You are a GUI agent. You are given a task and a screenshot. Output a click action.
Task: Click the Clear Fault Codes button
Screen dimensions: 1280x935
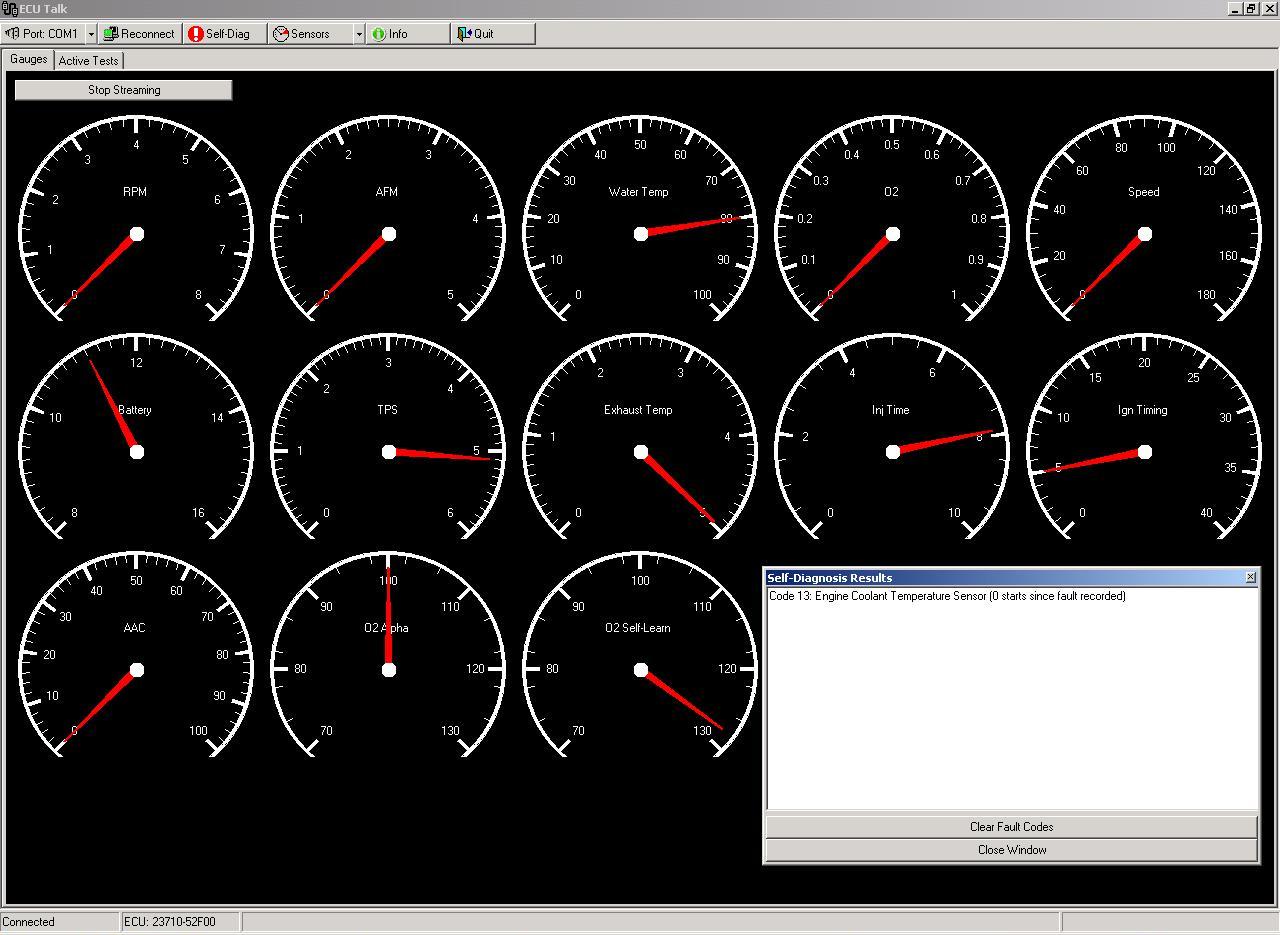pyautogui.click(x=1010, y=827)
